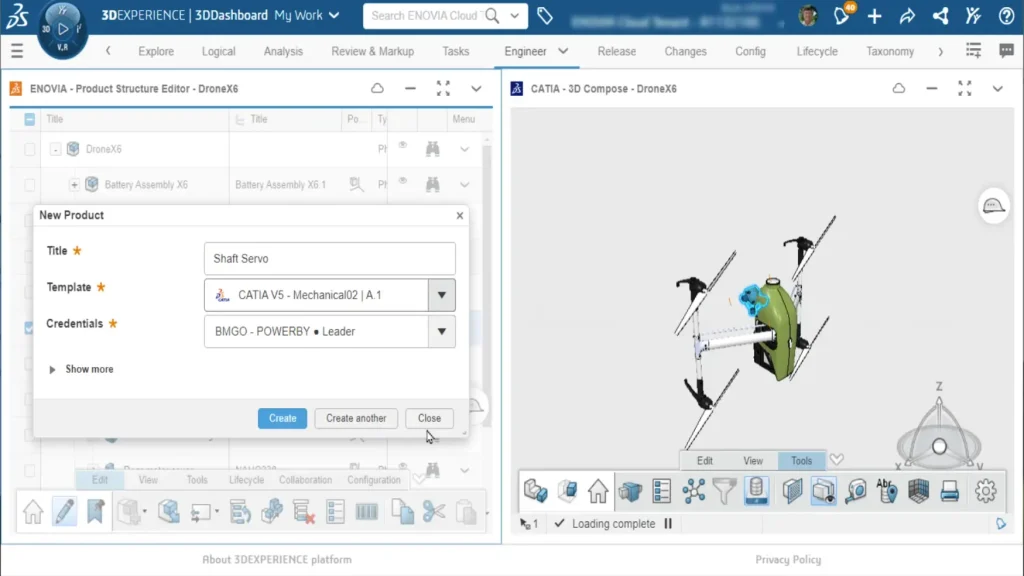Switch to the Release tab
Image resolution: width=1024 pixels, height=576 pixels.
point(616,51)
